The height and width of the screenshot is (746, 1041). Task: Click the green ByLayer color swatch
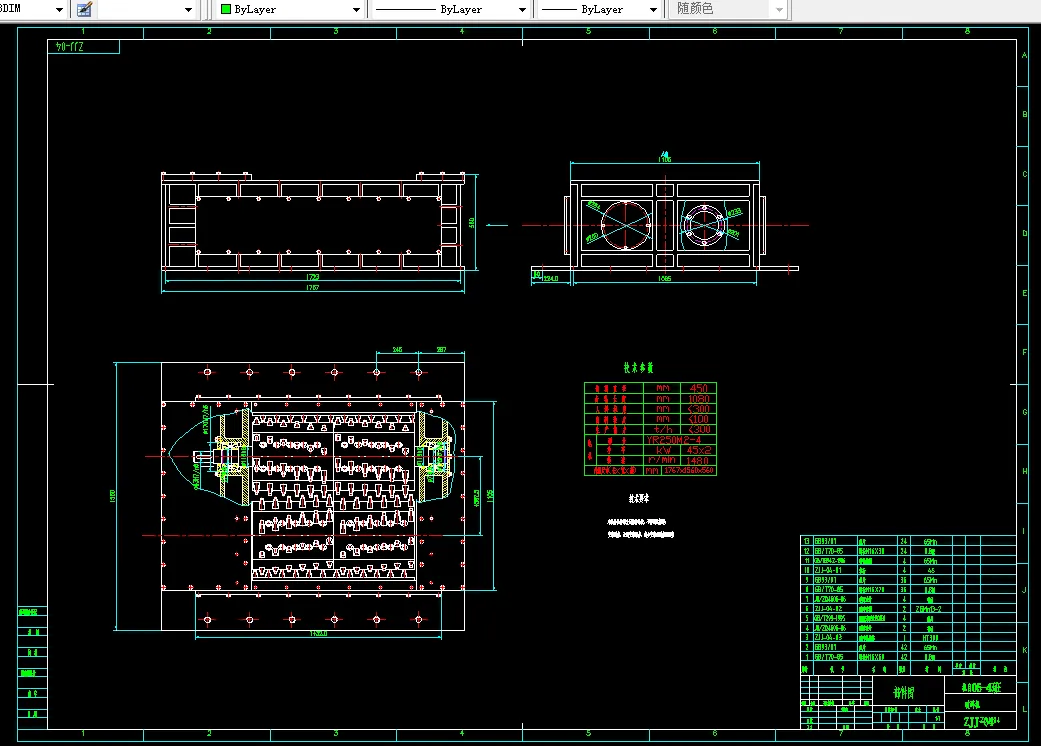226,9
